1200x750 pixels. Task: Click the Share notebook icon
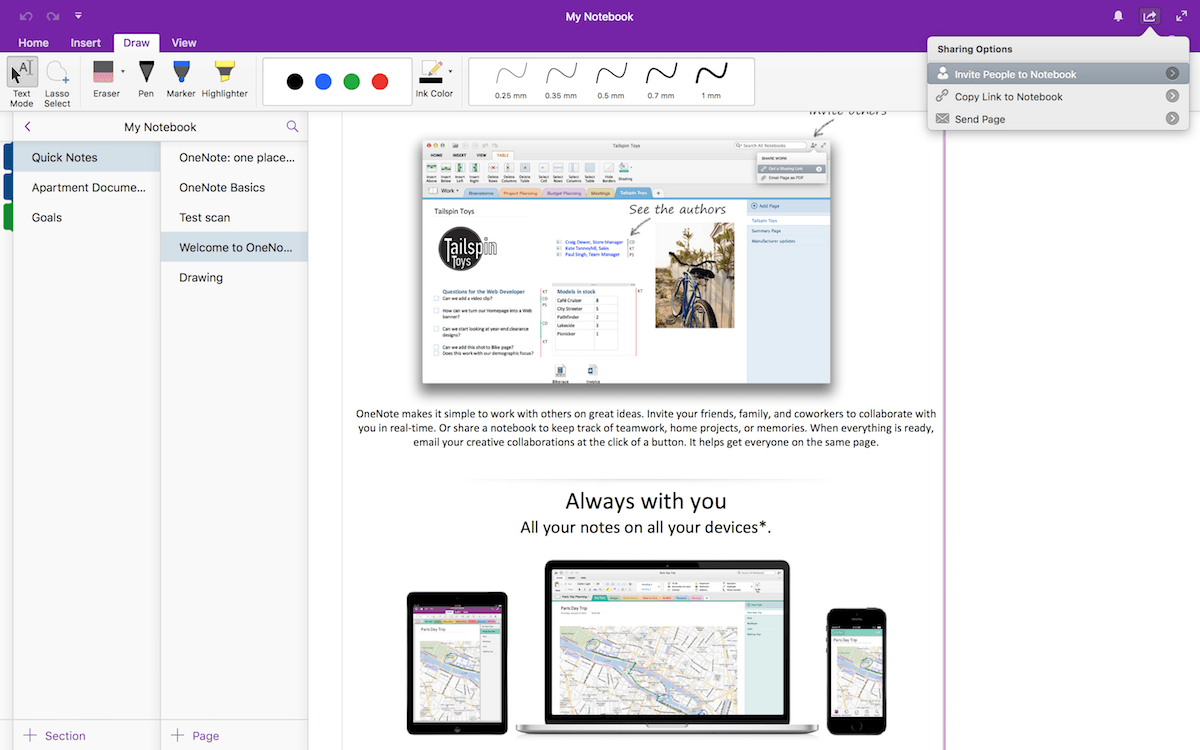tap(1150, 16)
